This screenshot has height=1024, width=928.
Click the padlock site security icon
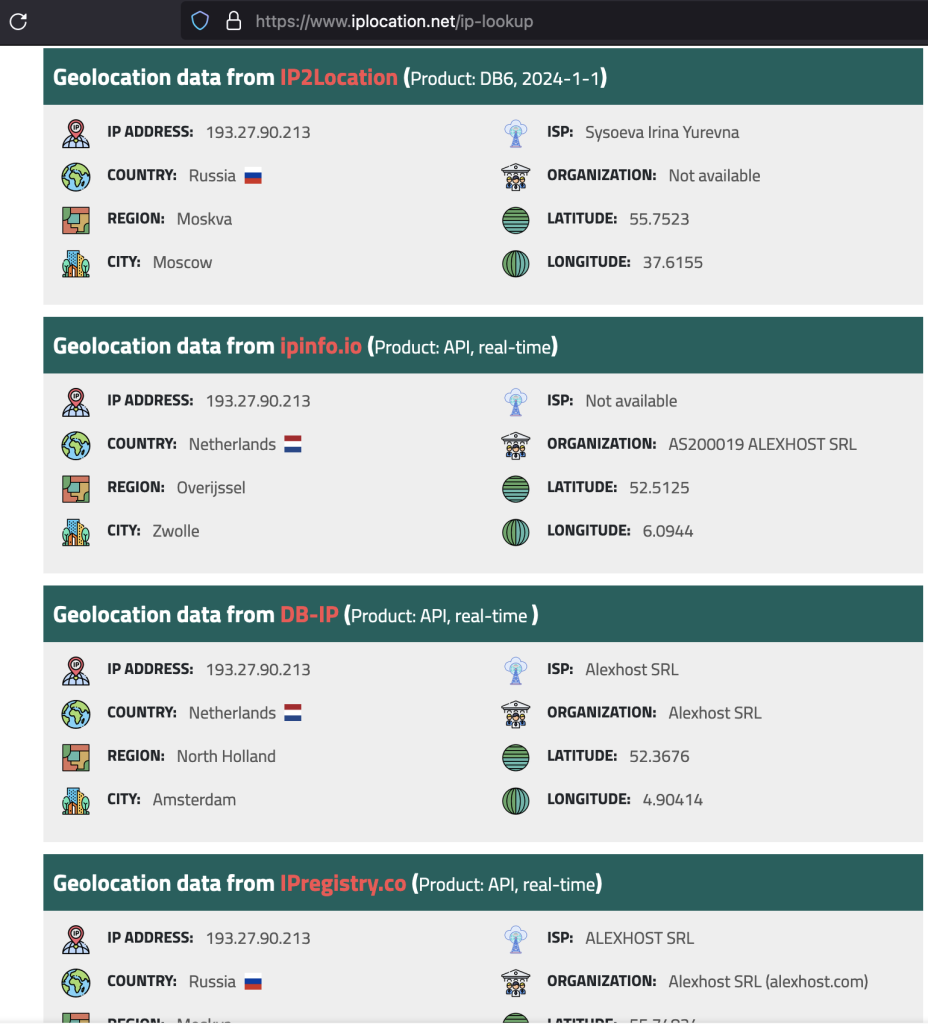click(233, 20)
